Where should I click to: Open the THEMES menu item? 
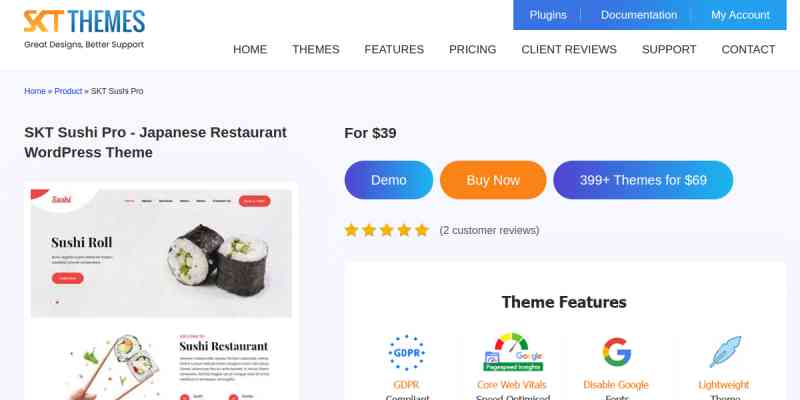[316, 49]
